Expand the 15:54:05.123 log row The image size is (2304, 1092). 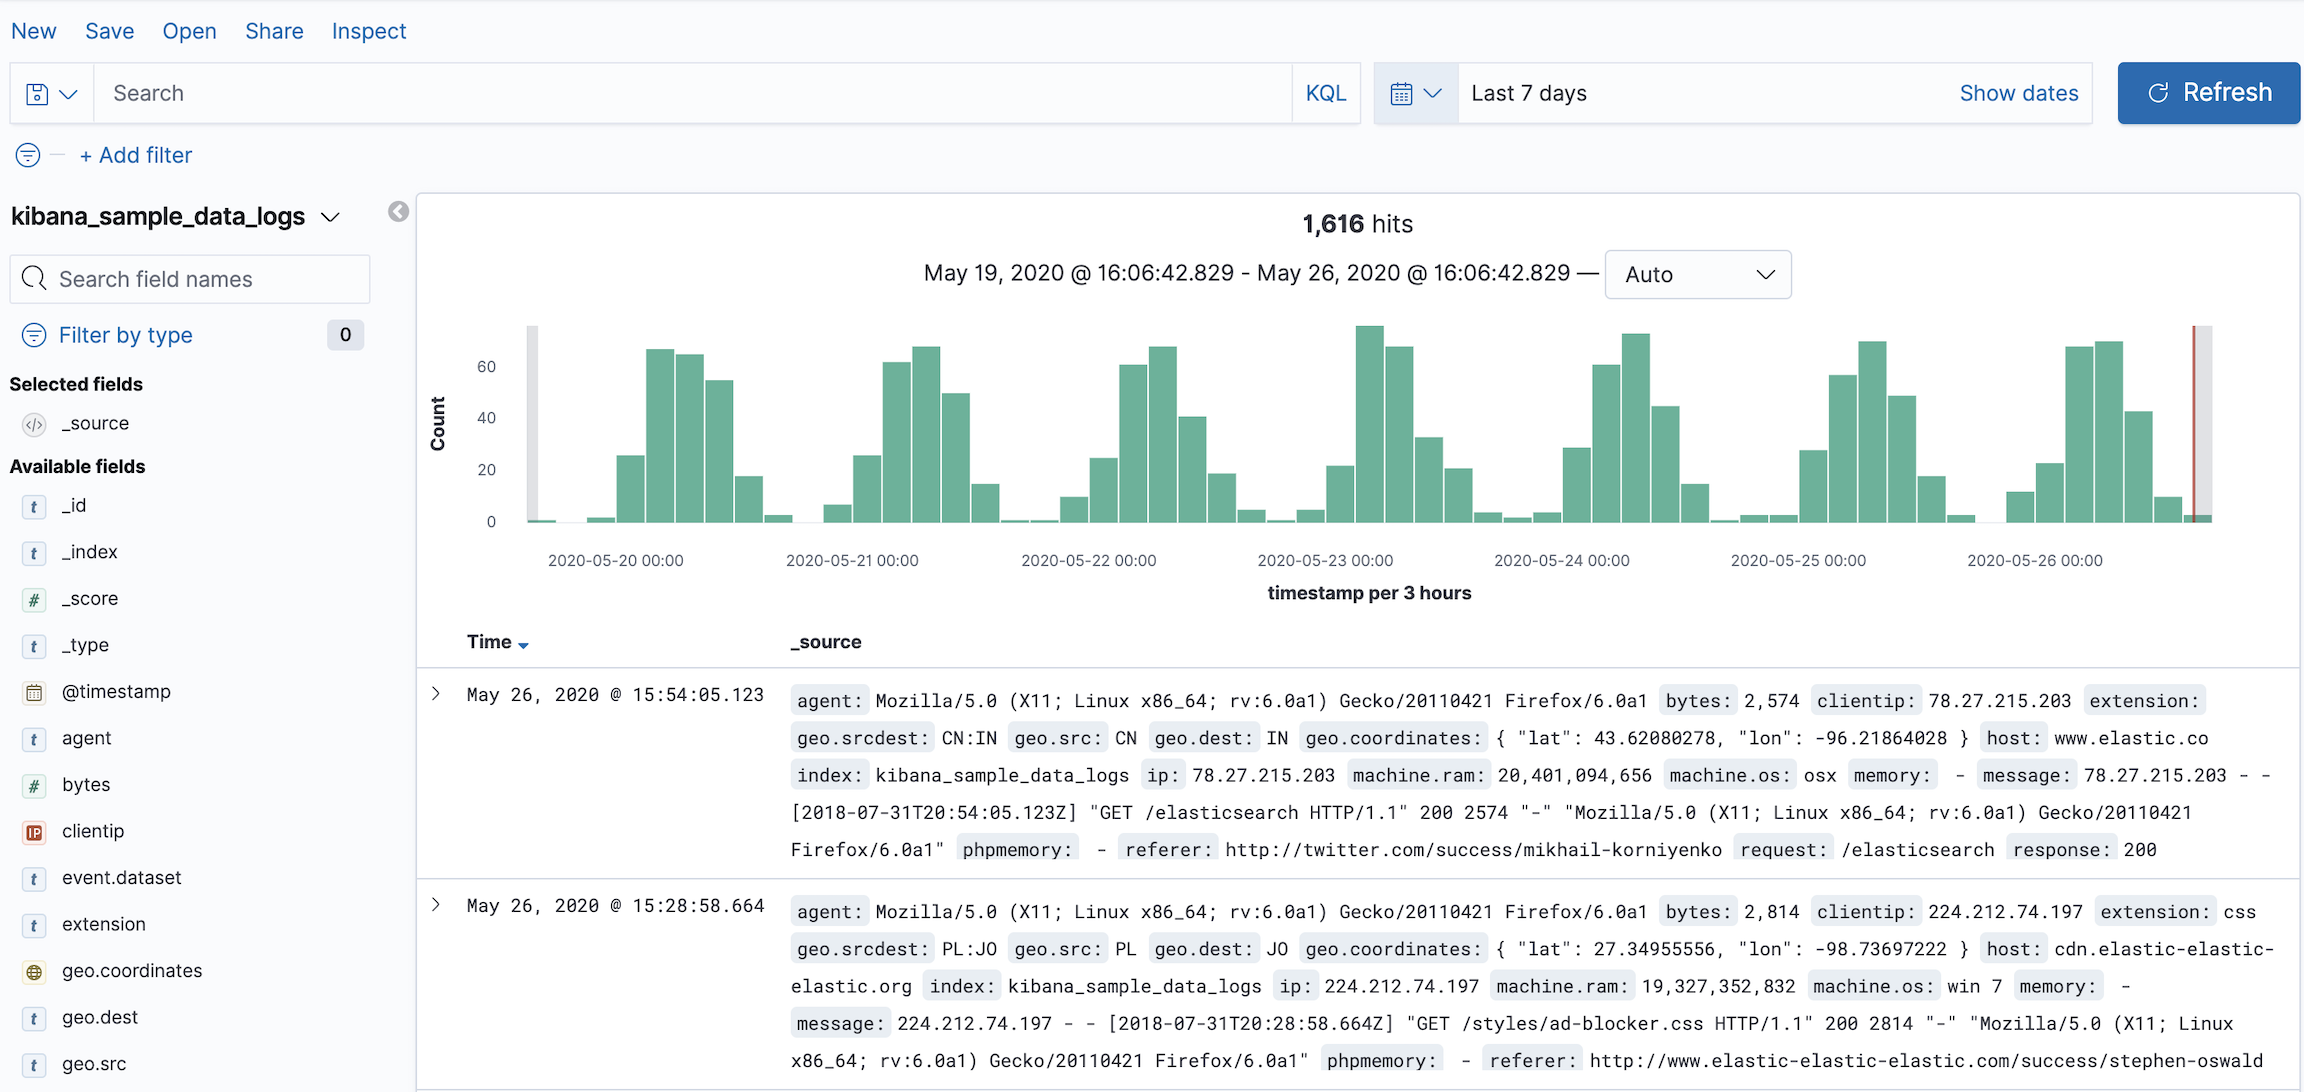(x=436, y=694)
